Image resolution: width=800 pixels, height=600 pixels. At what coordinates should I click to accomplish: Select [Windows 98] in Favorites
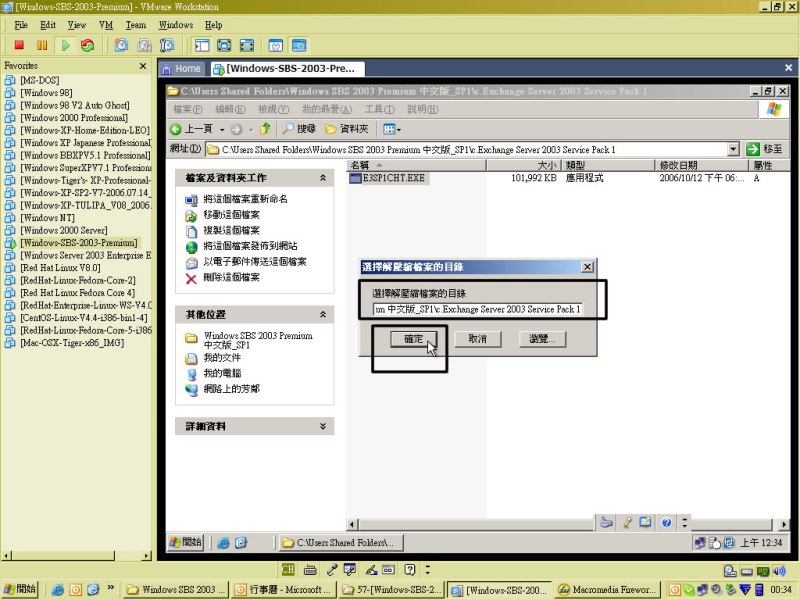[x=46, y=93]
